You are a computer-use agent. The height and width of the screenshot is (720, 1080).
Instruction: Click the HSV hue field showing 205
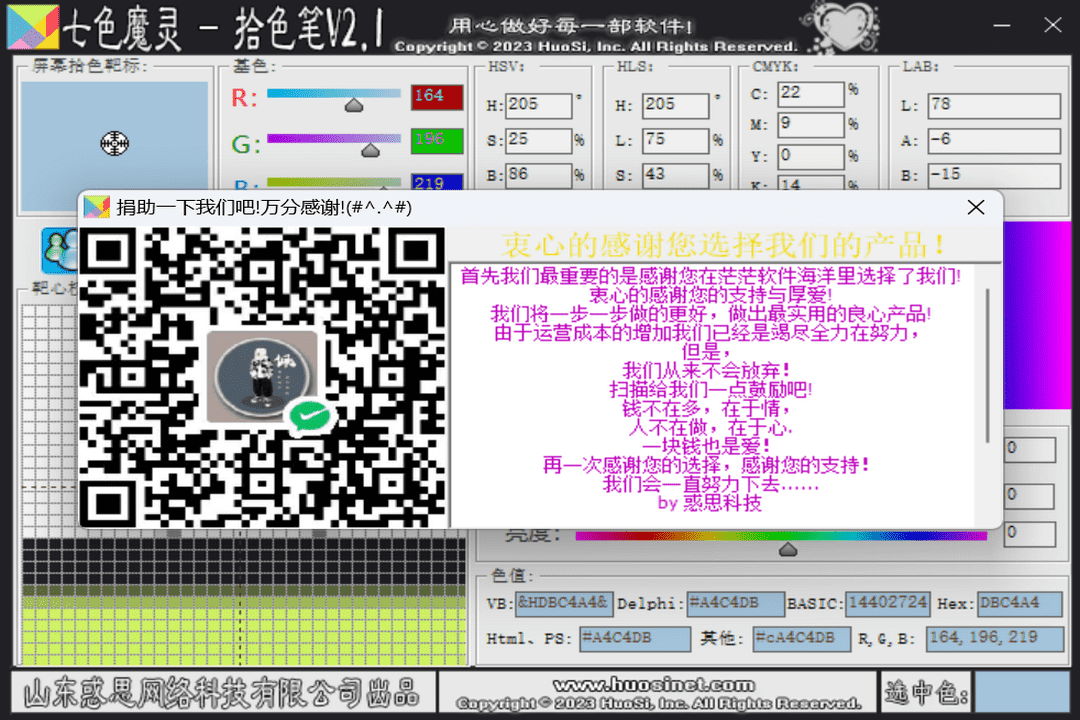coord(538,105)
